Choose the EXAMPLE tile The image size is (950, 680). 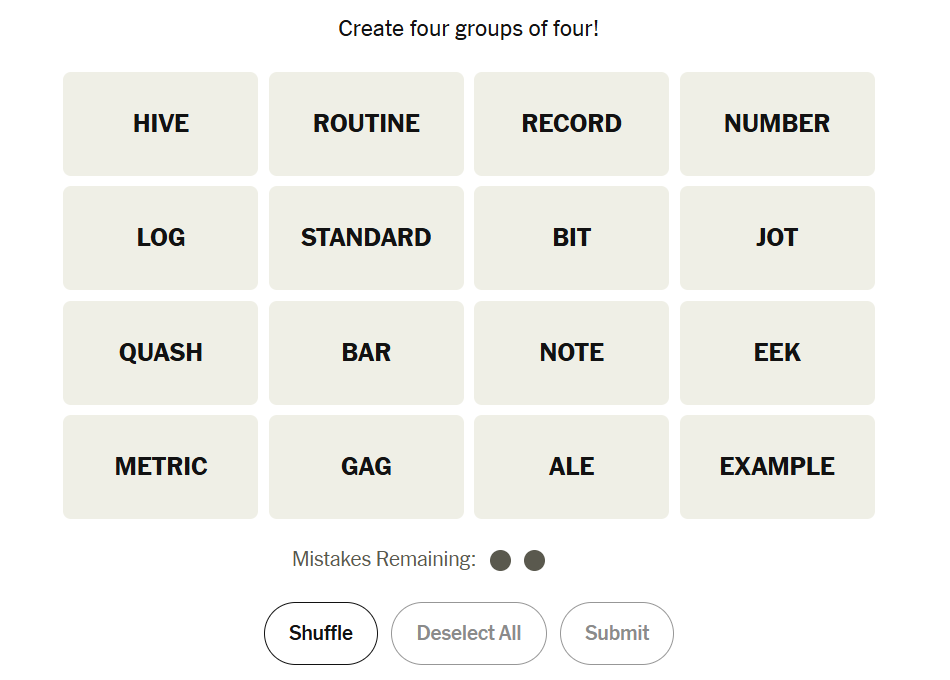pos(777,467)
